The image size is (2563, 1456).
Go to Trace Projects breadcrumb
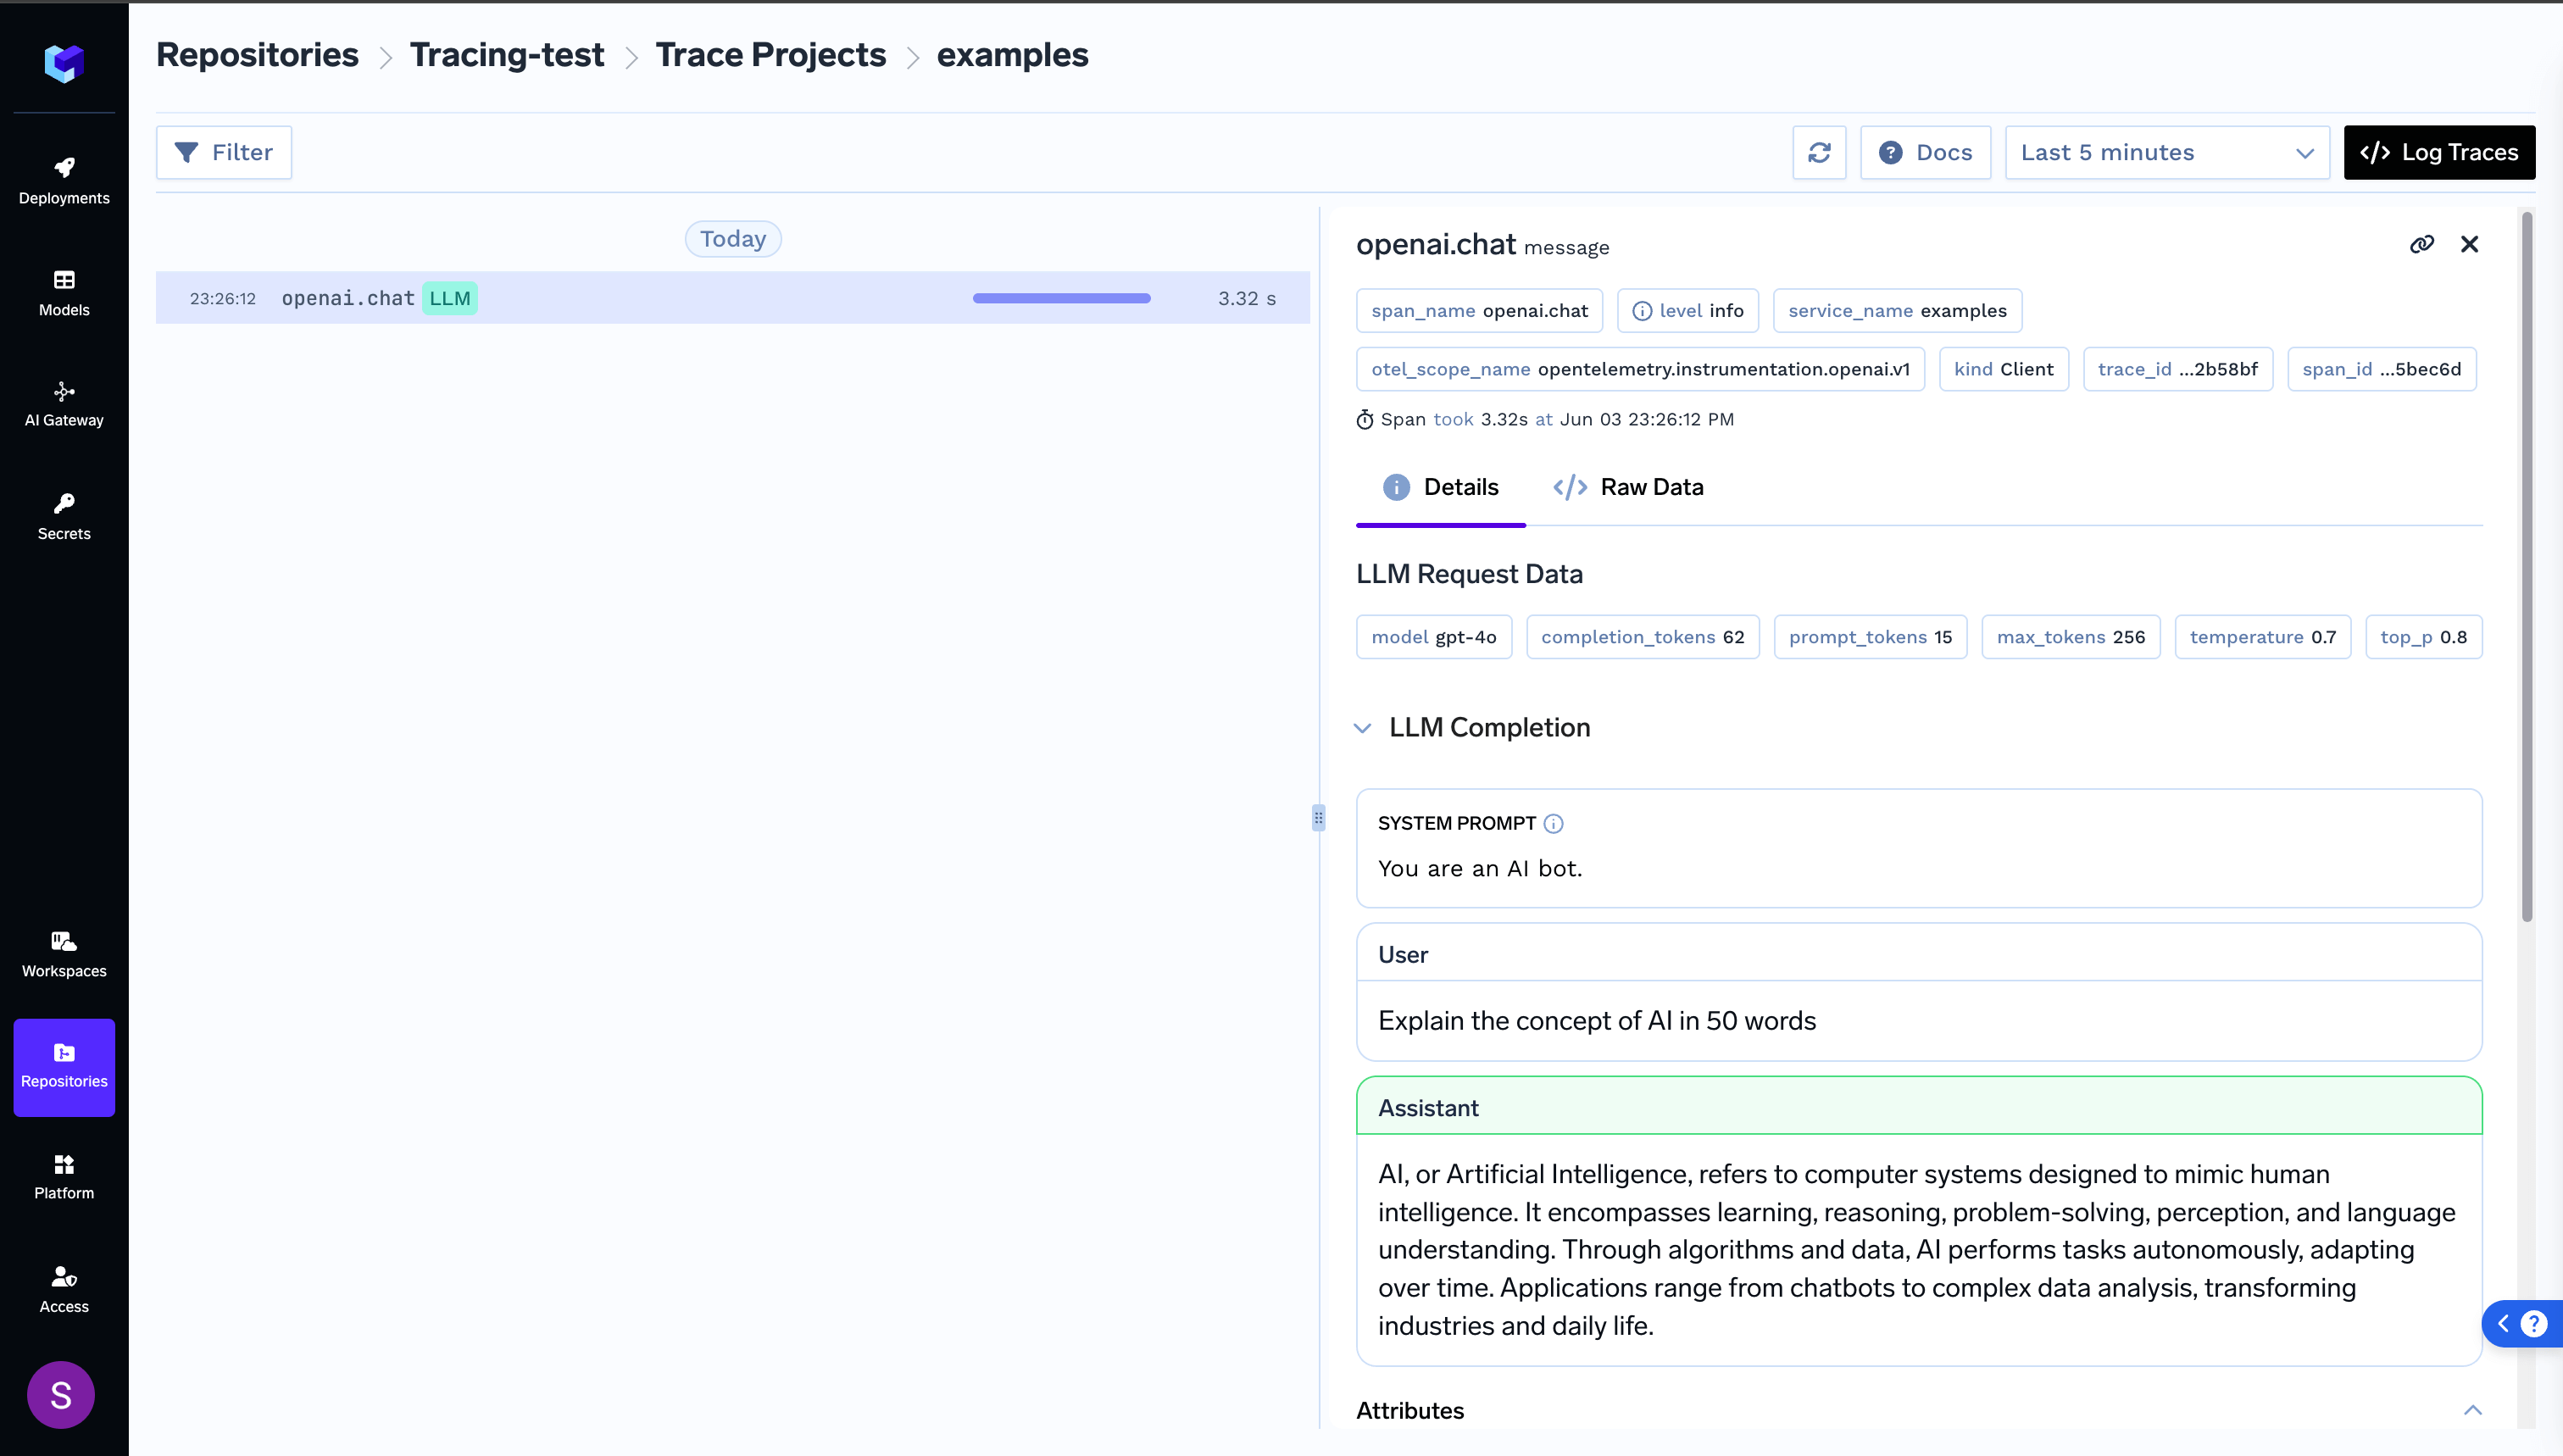pyautogui.click(x=770, y=54)
